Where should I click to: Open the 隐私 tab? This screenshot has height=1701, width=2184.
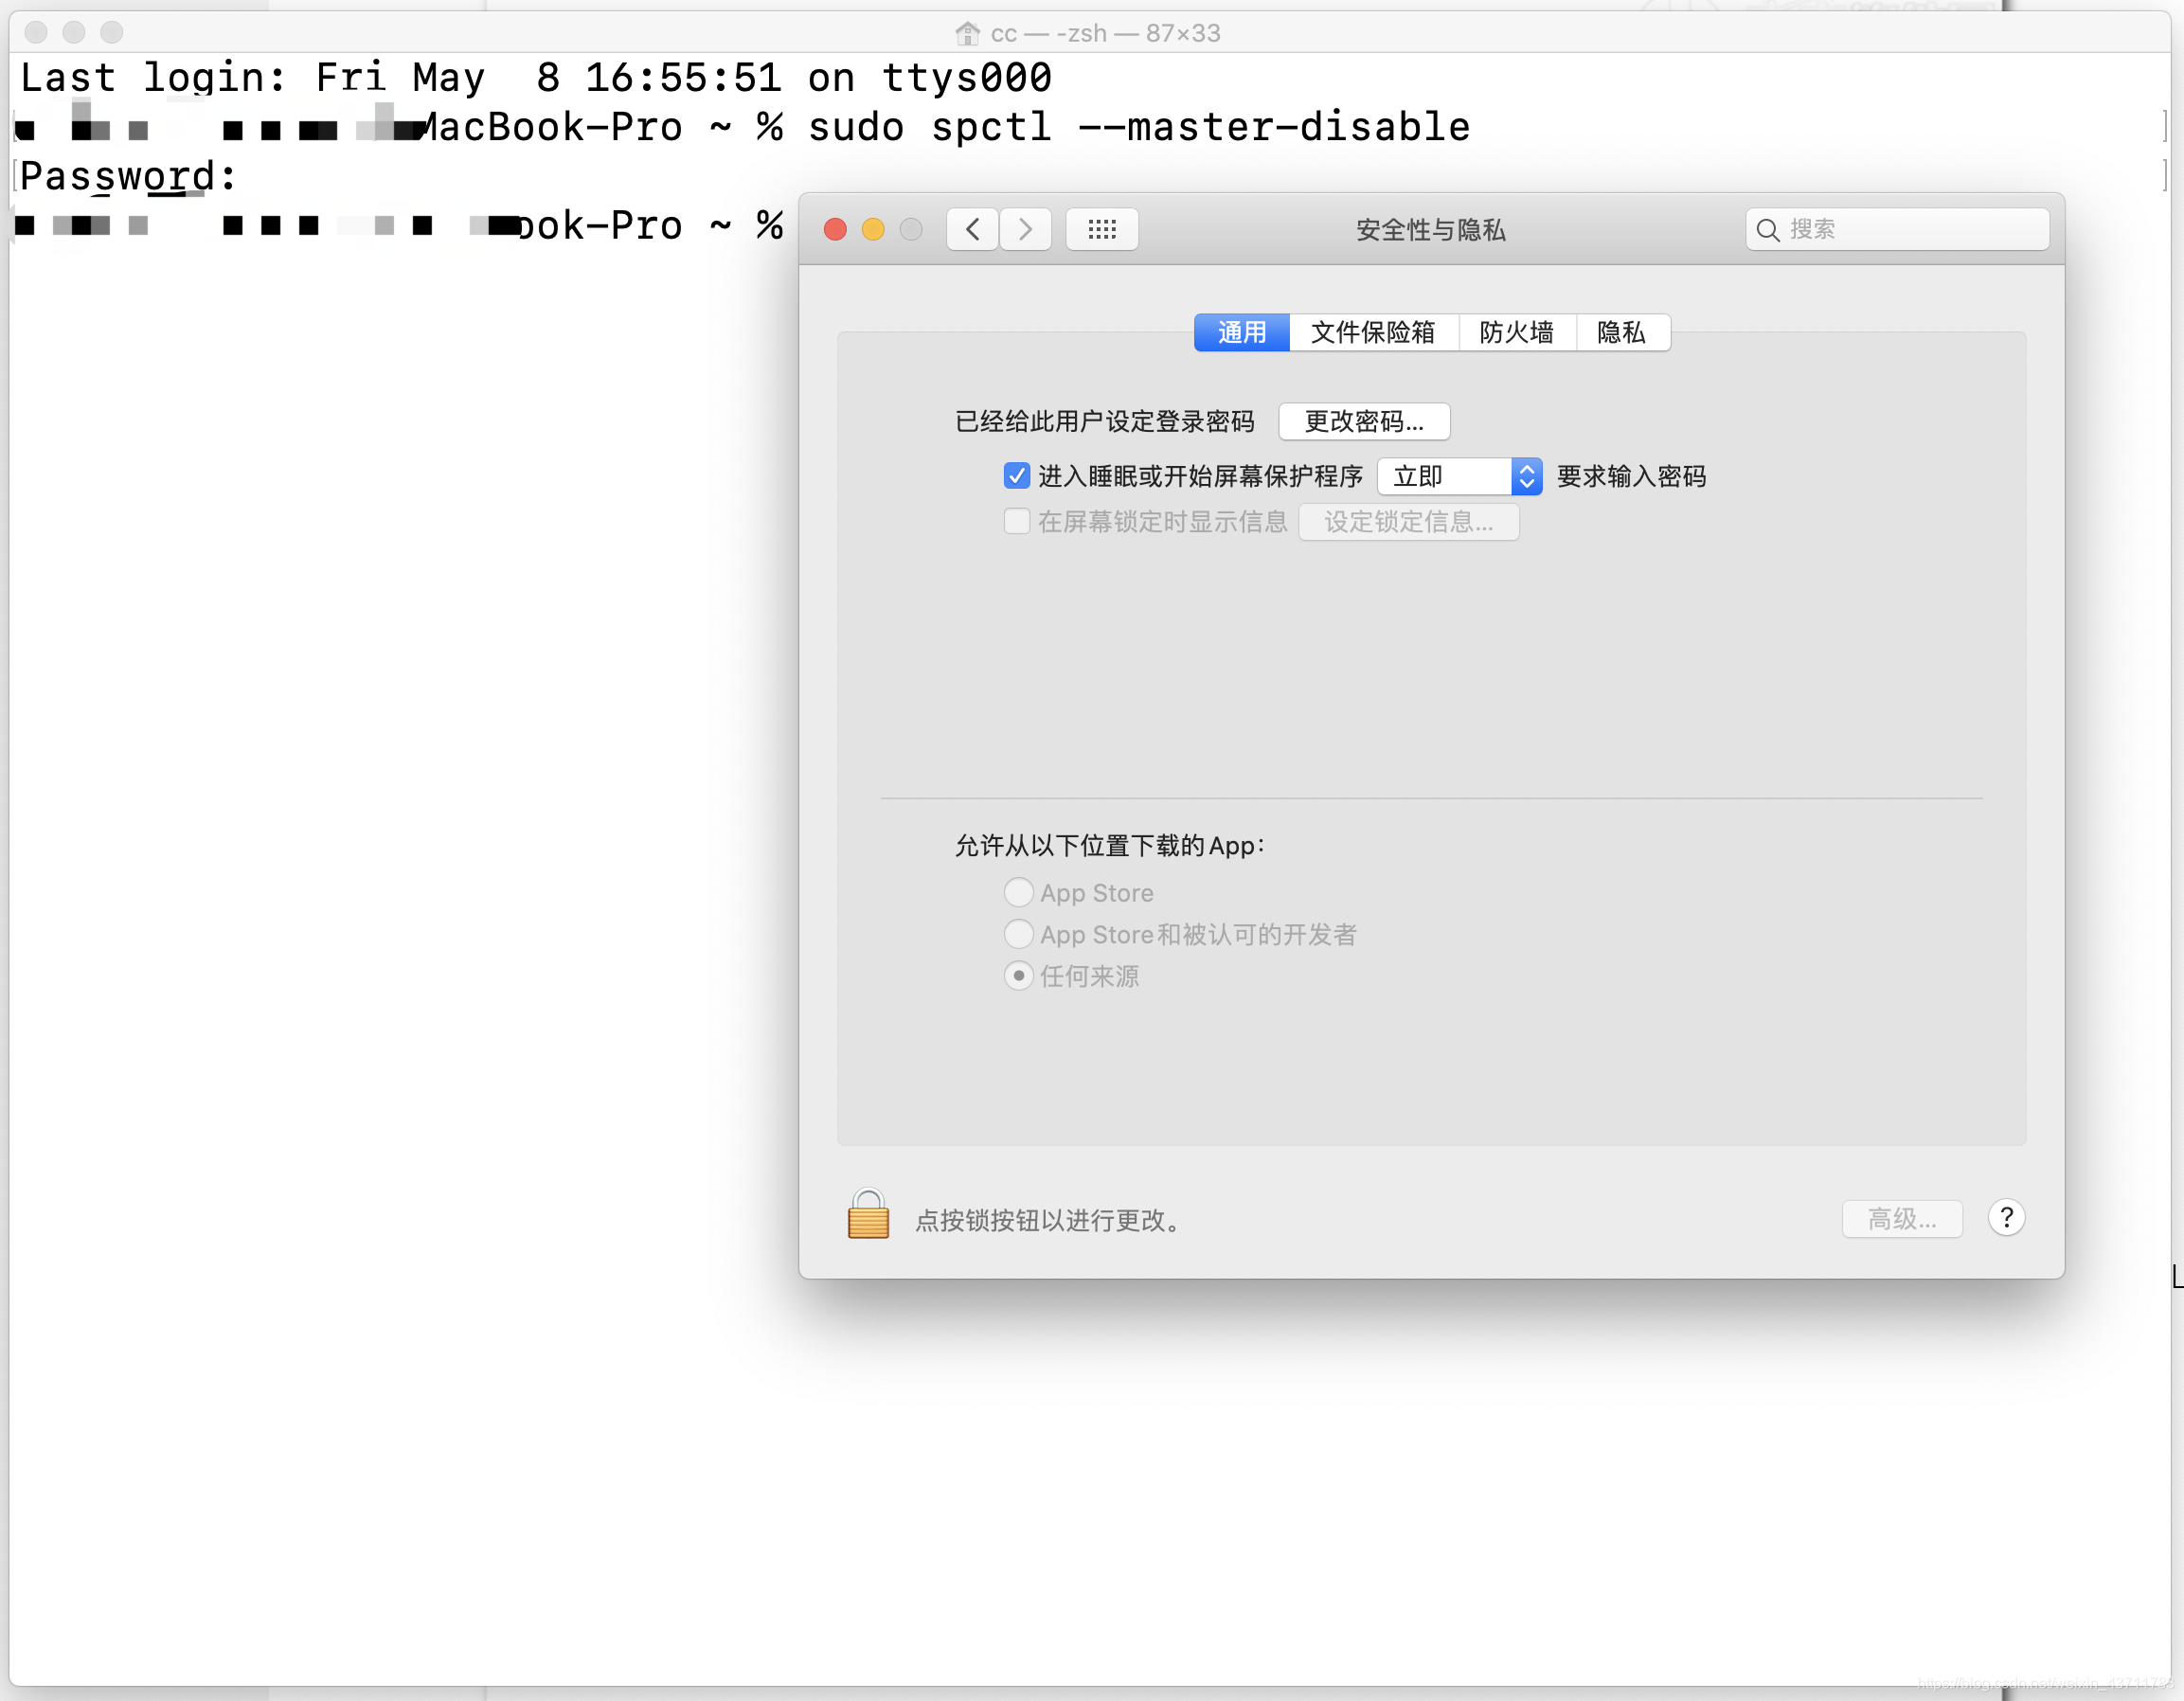point(1620,332)
